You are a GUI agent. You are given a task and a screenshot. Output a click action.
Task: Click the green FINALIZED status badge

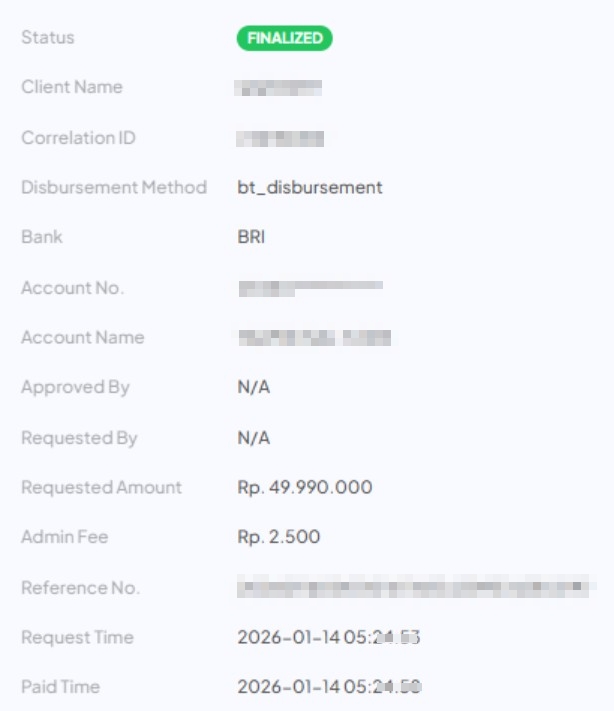point(284,38)
